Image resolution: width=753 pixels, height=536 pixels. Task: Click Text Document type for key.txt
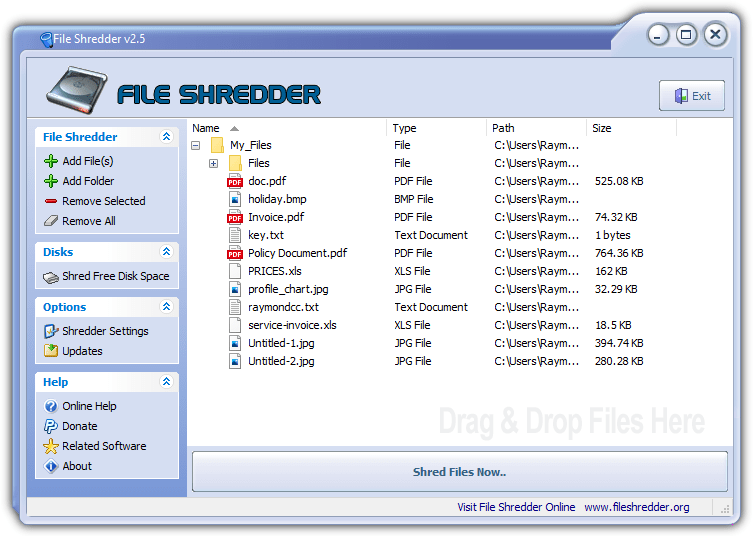(x=431, y=235)
